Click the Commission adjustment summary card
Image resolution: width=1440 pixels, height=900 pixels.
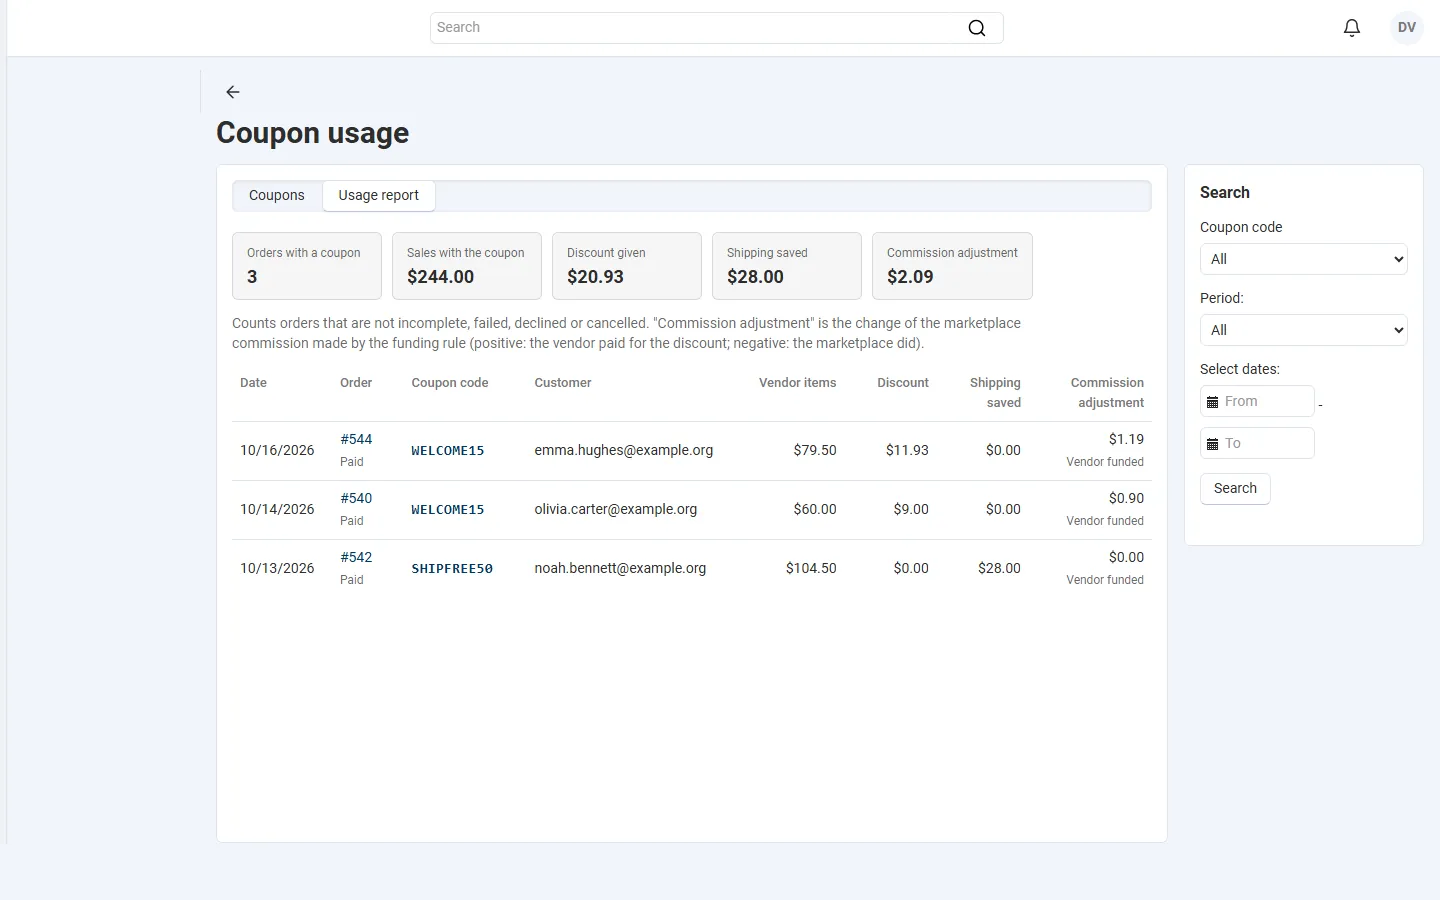(952, 266)
